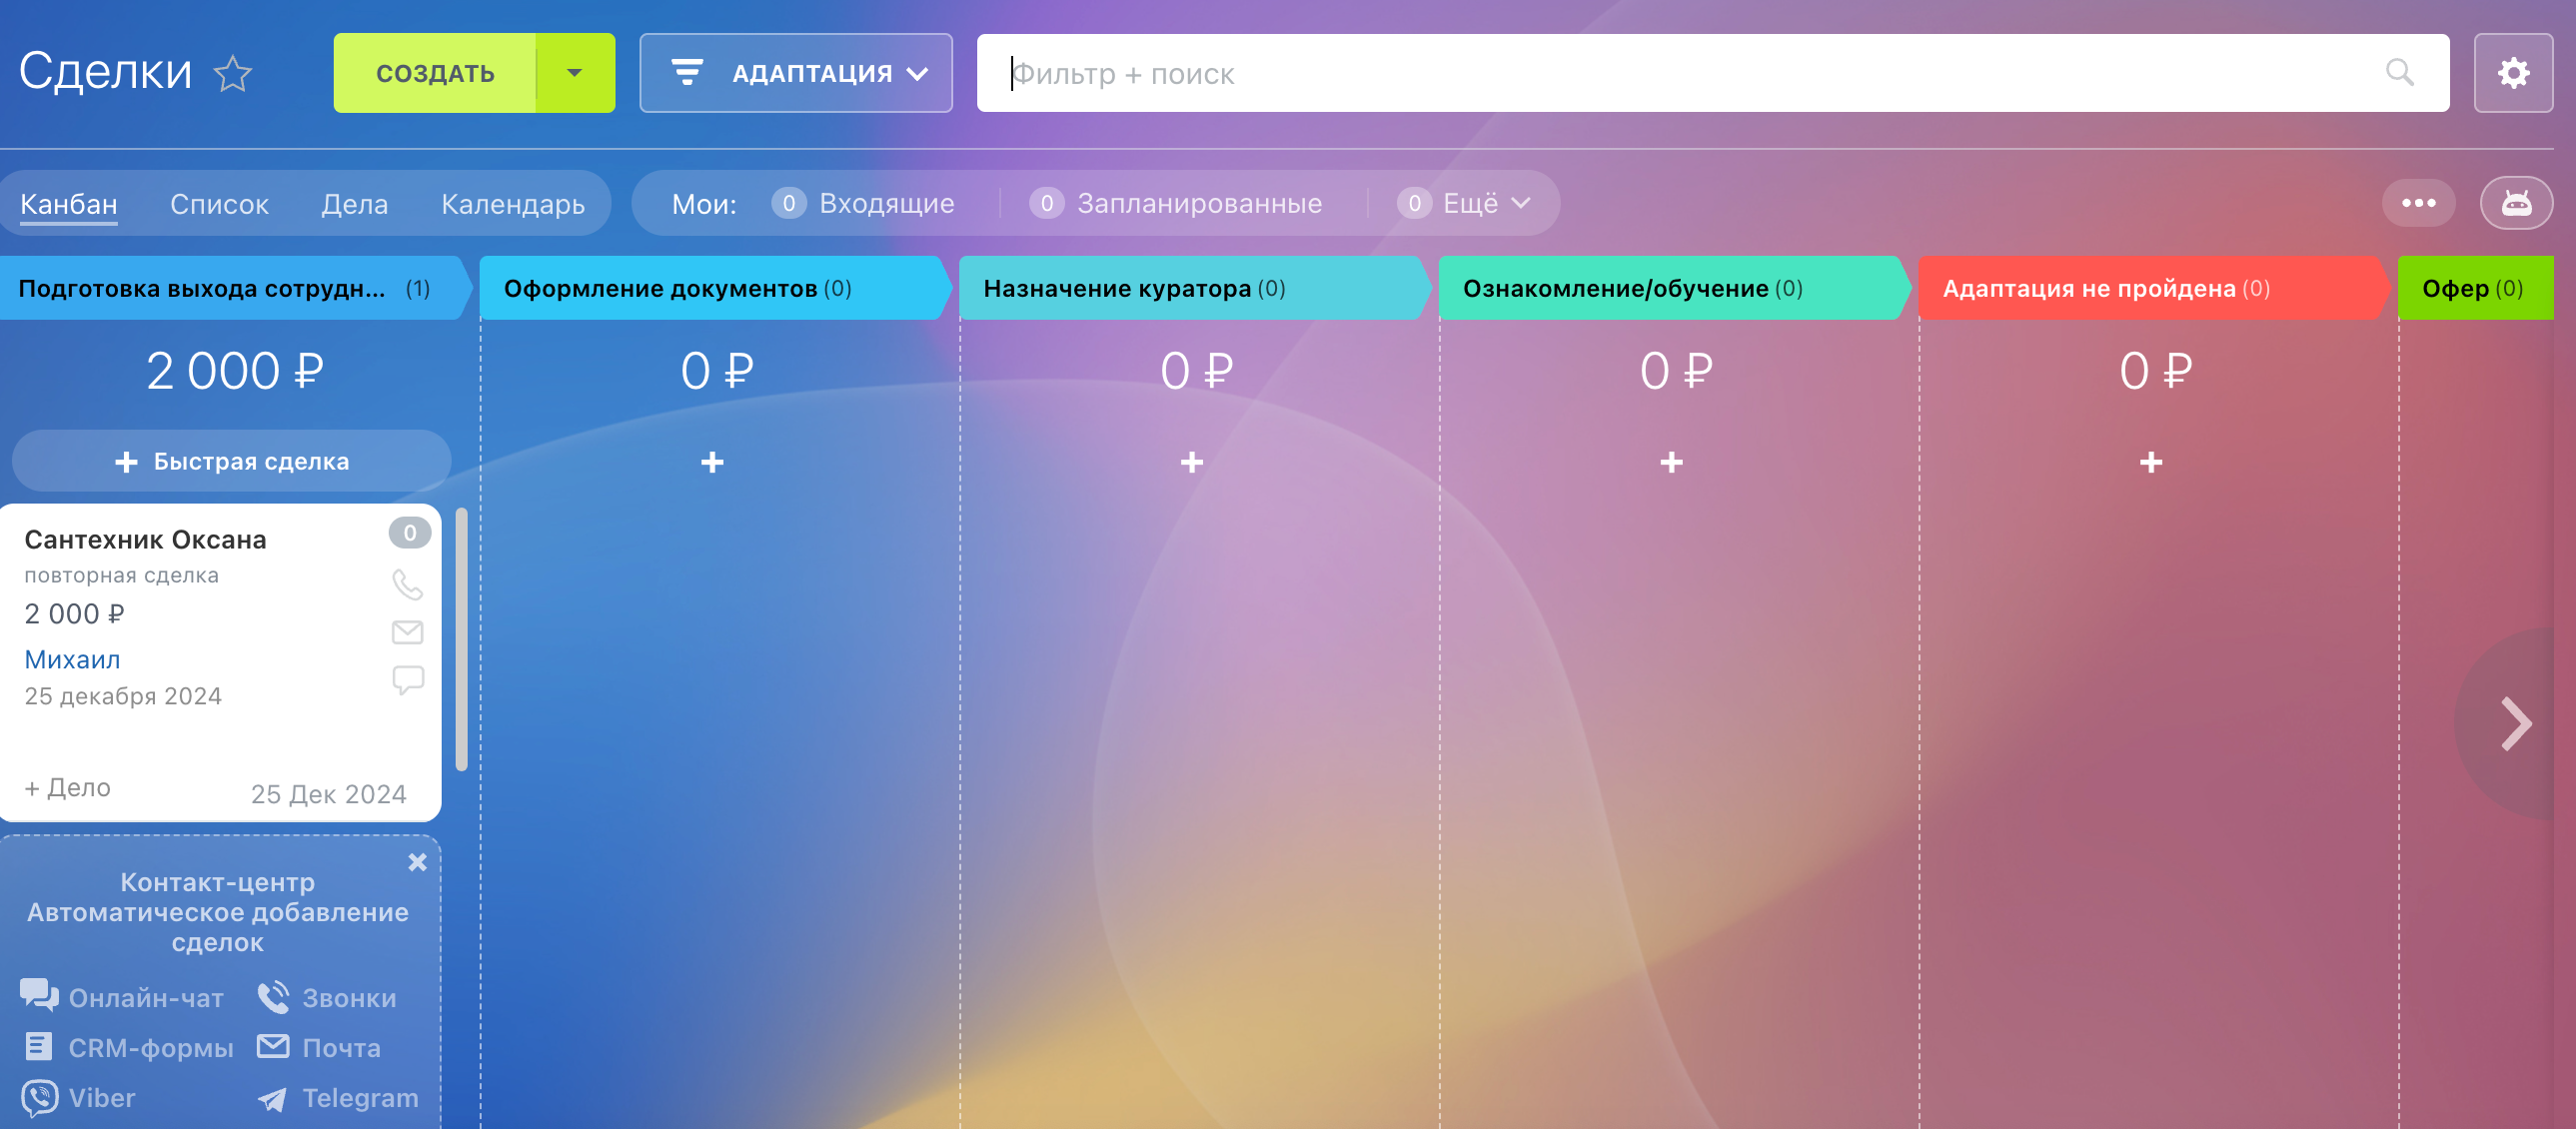Expand the СОЗДАТЬ button dropdown arrow
The height and width of the screenshot is (1129, 2576).
point(574,73)
